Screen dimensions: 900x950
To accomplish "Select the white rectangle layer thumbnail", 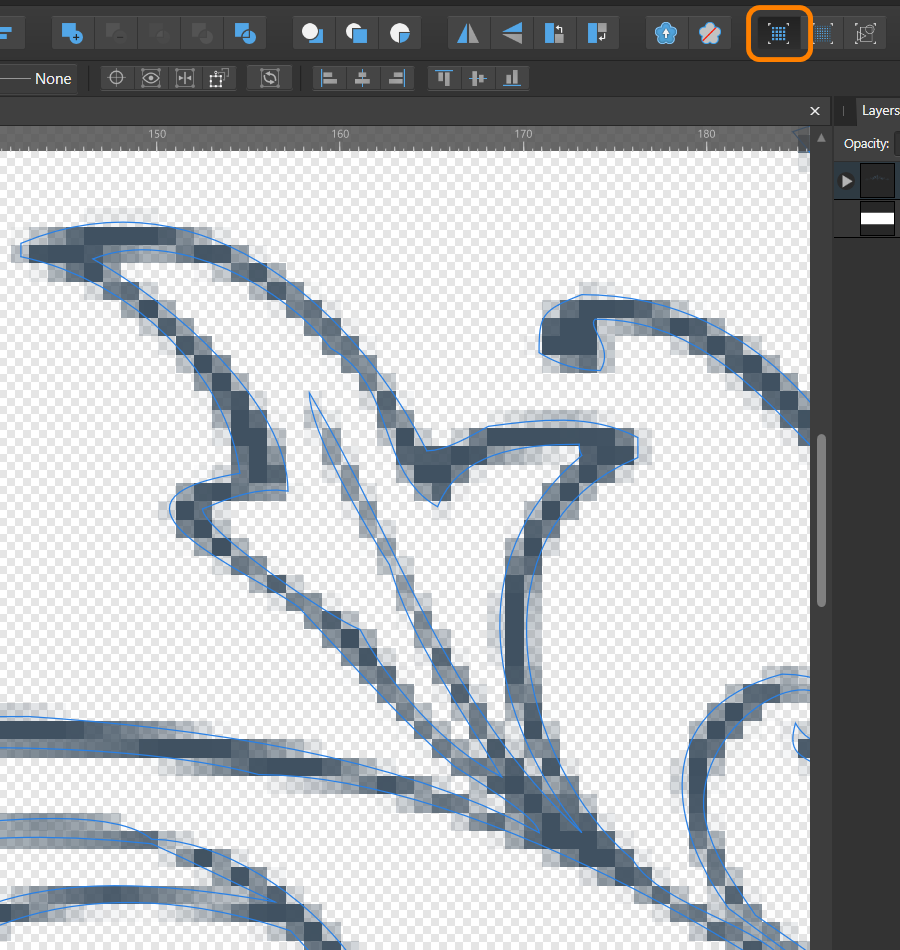I will pos(877,219).
